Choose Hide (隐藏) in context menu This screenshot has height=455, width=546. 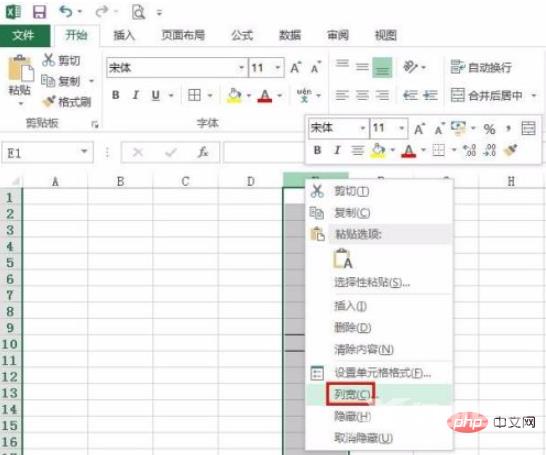coord(379,416)
